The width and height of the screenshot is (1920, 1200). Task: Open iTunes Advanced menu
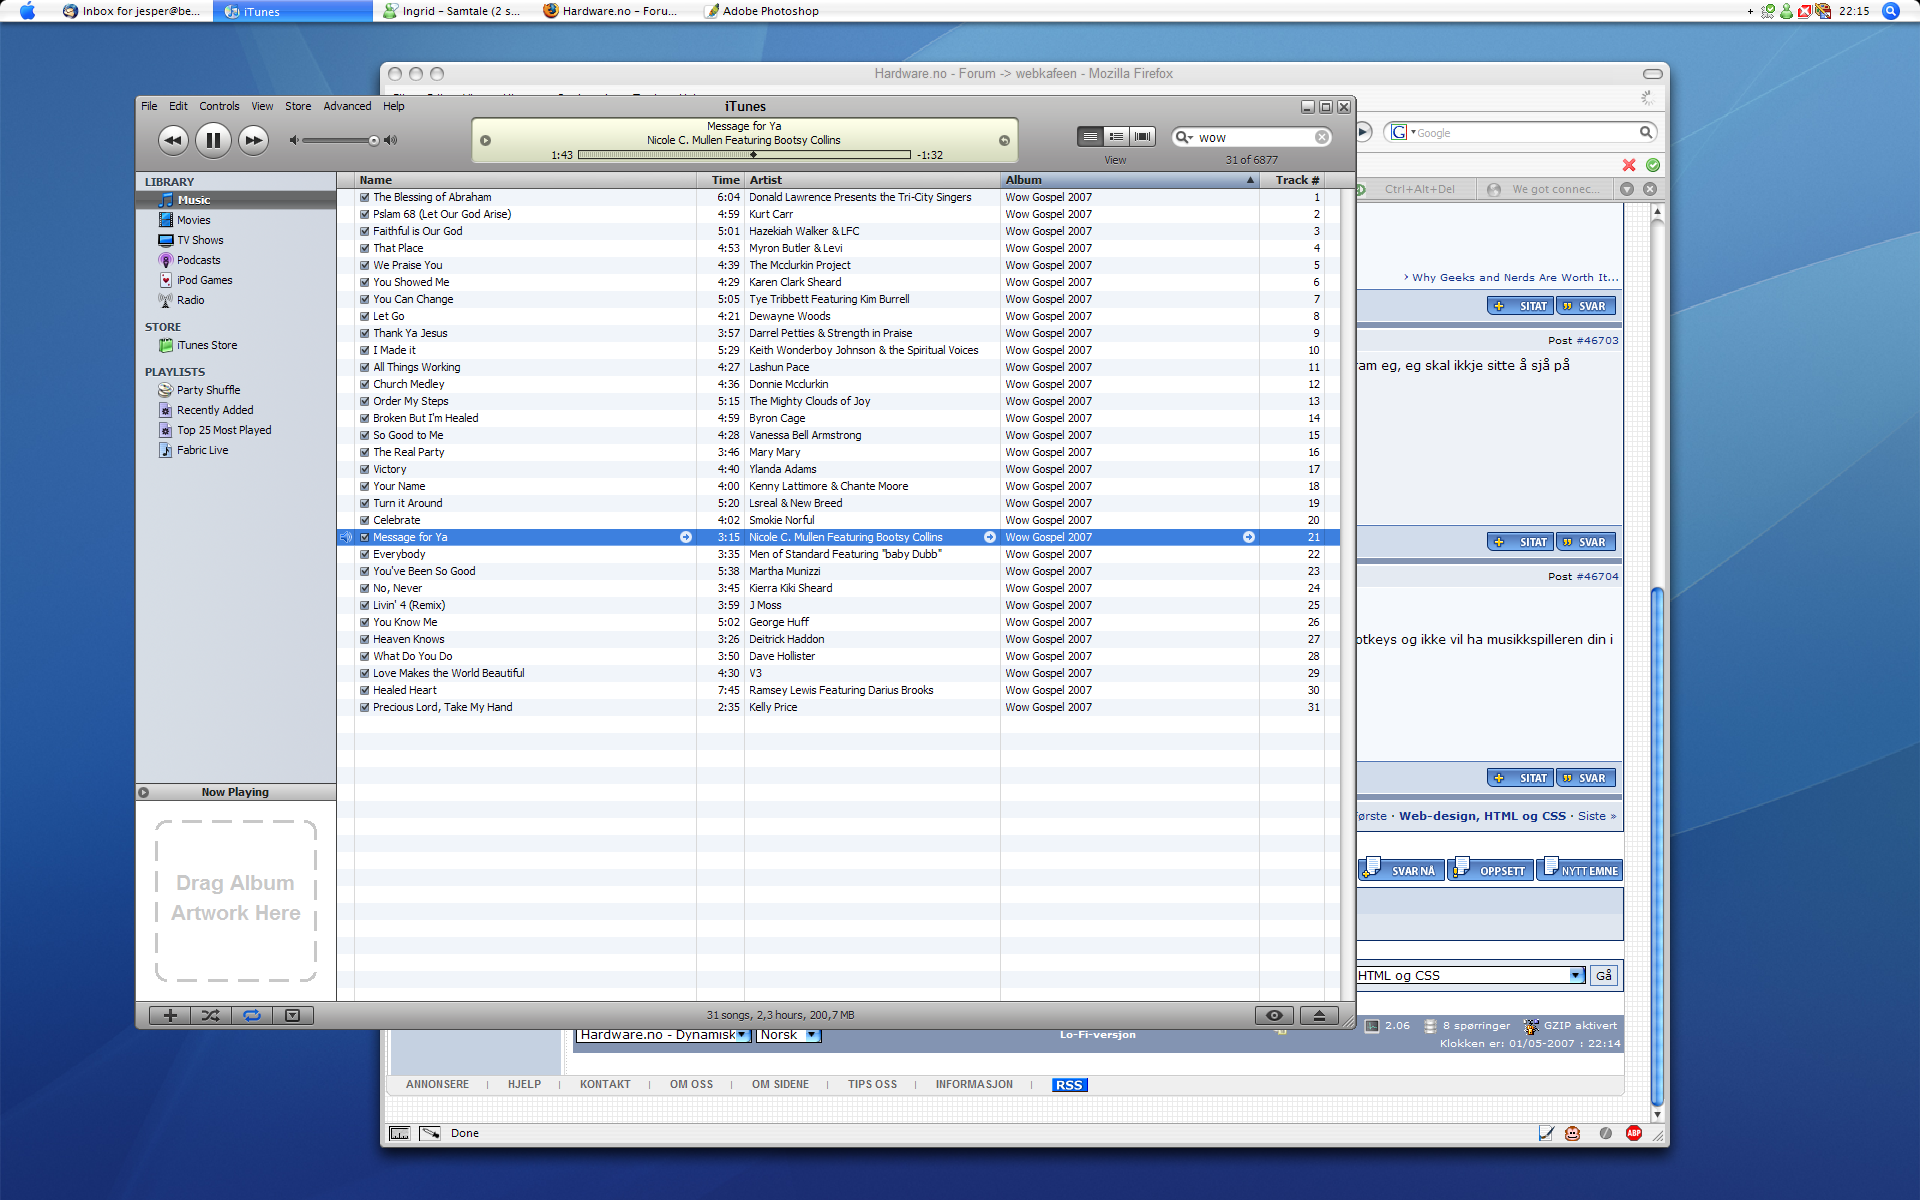(347, 106)
